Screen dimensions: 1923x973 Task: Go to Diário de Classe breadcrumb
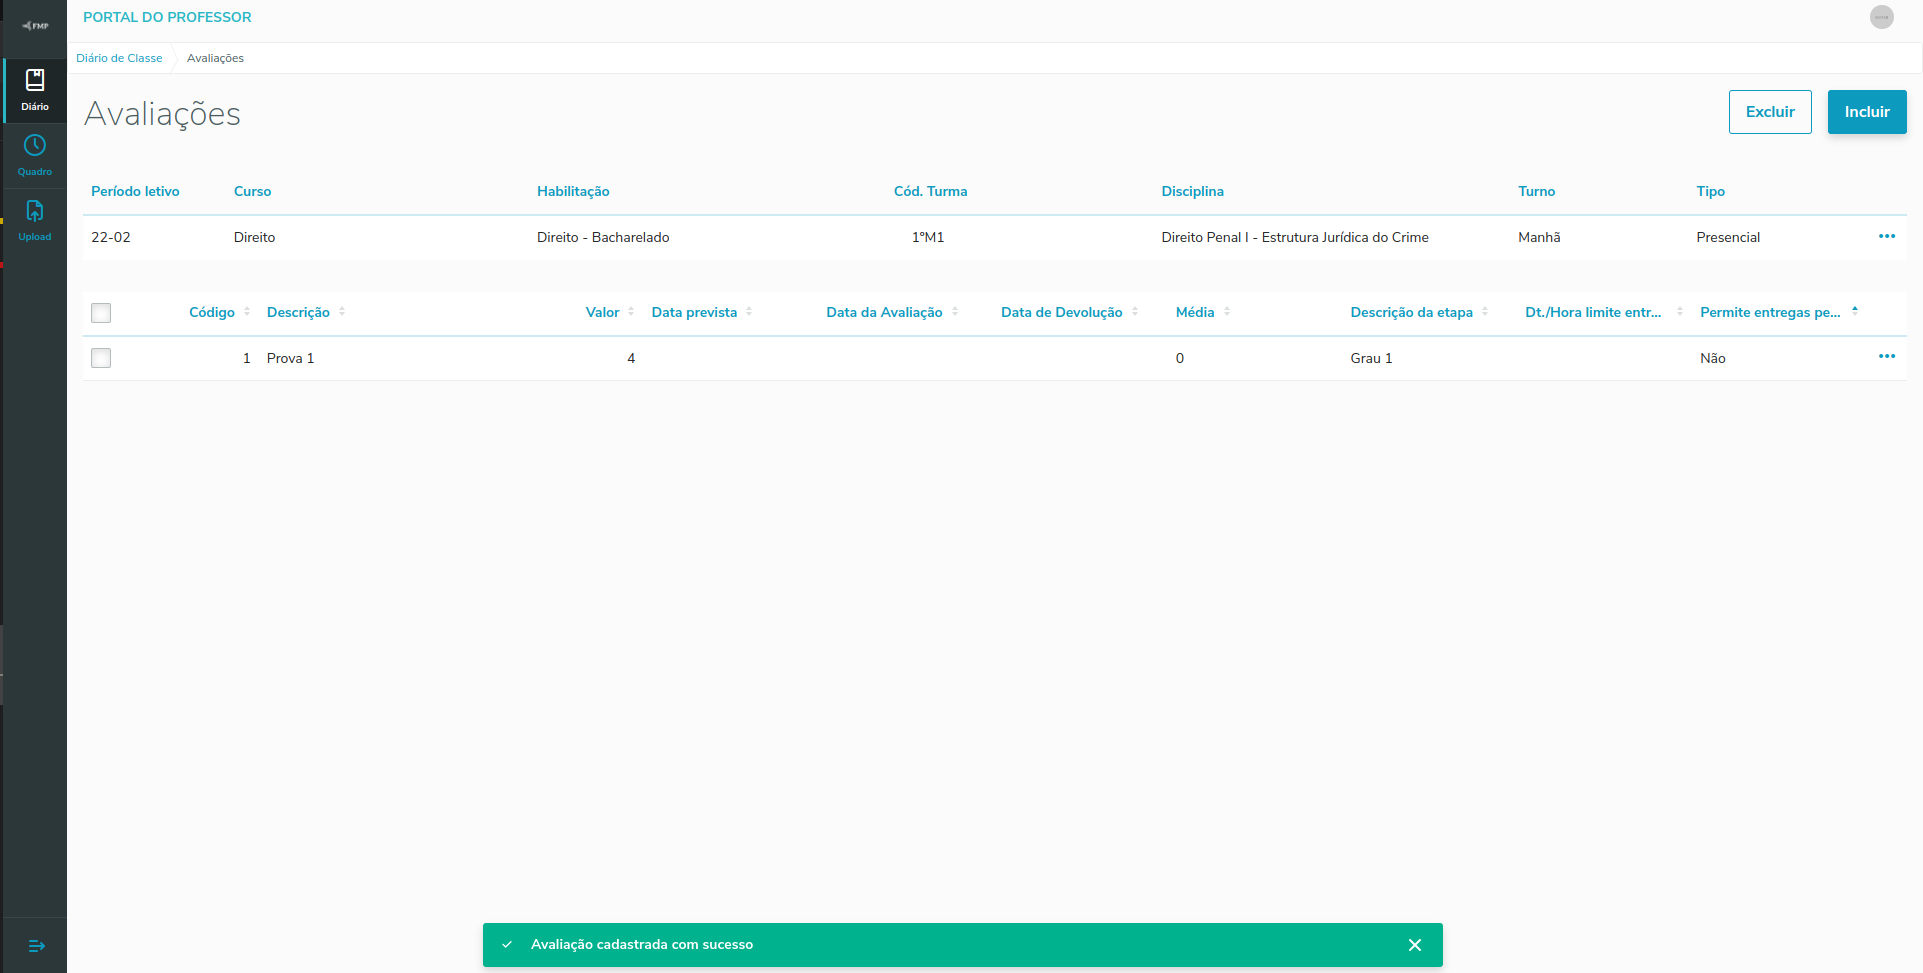119,58
